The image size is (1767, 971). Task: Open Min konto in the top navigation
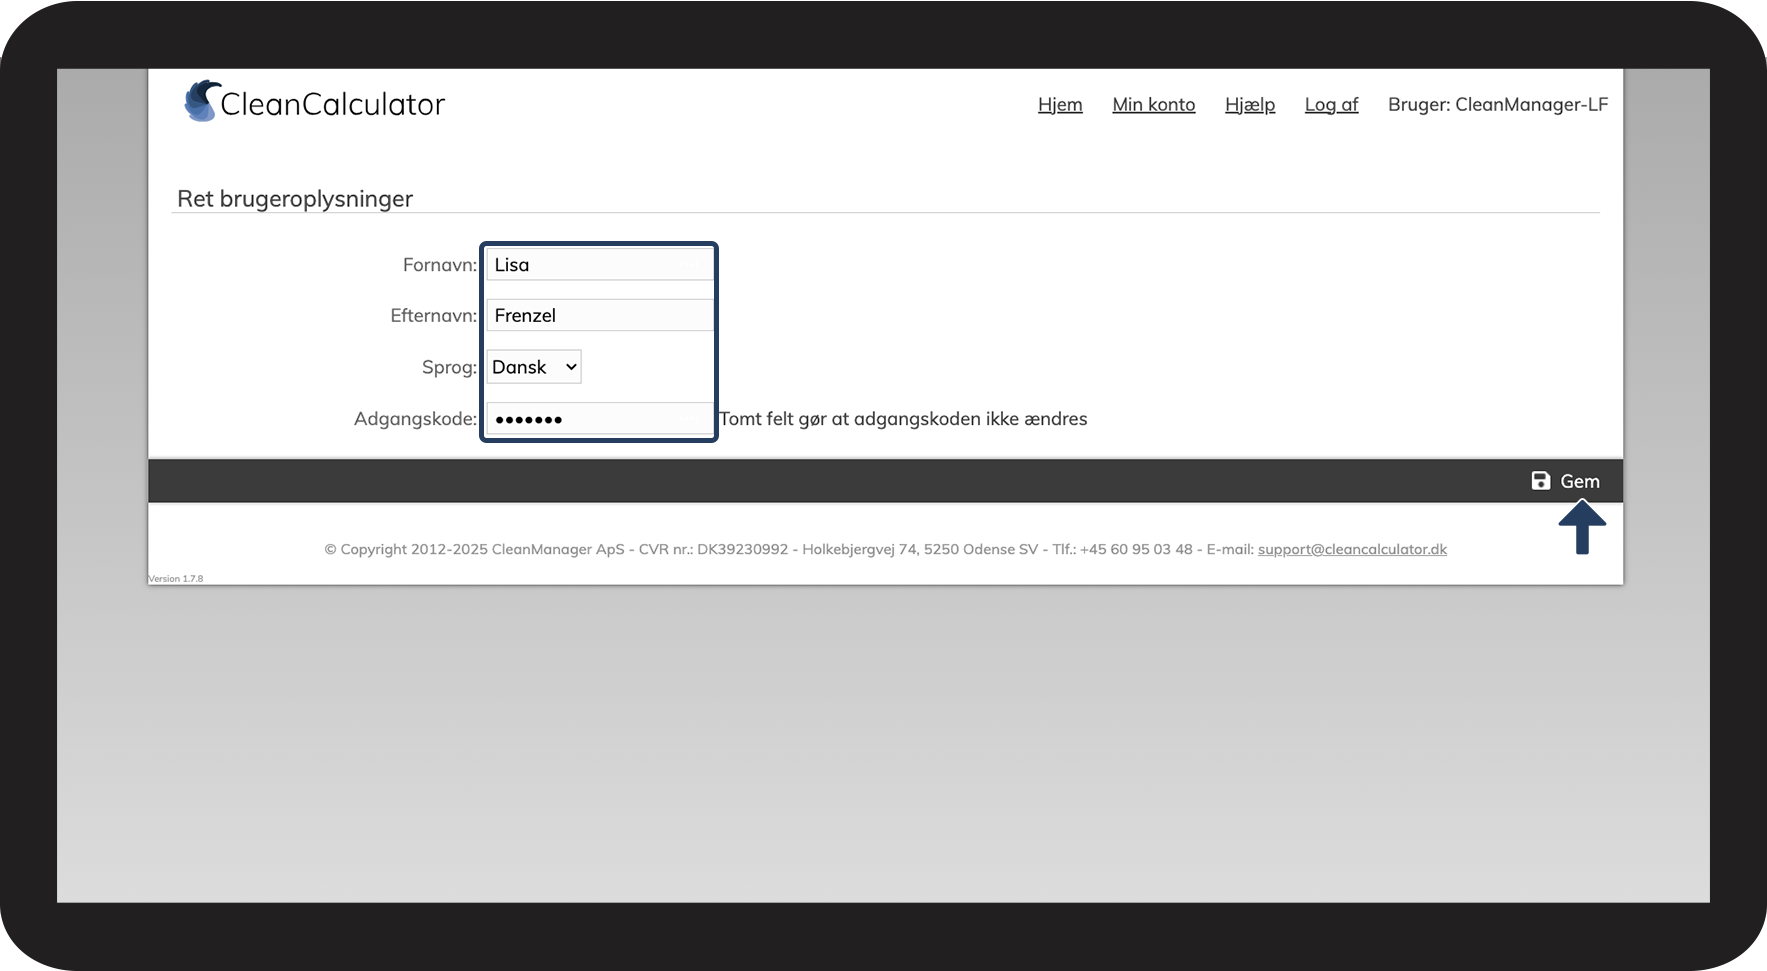coord(1153,105)
